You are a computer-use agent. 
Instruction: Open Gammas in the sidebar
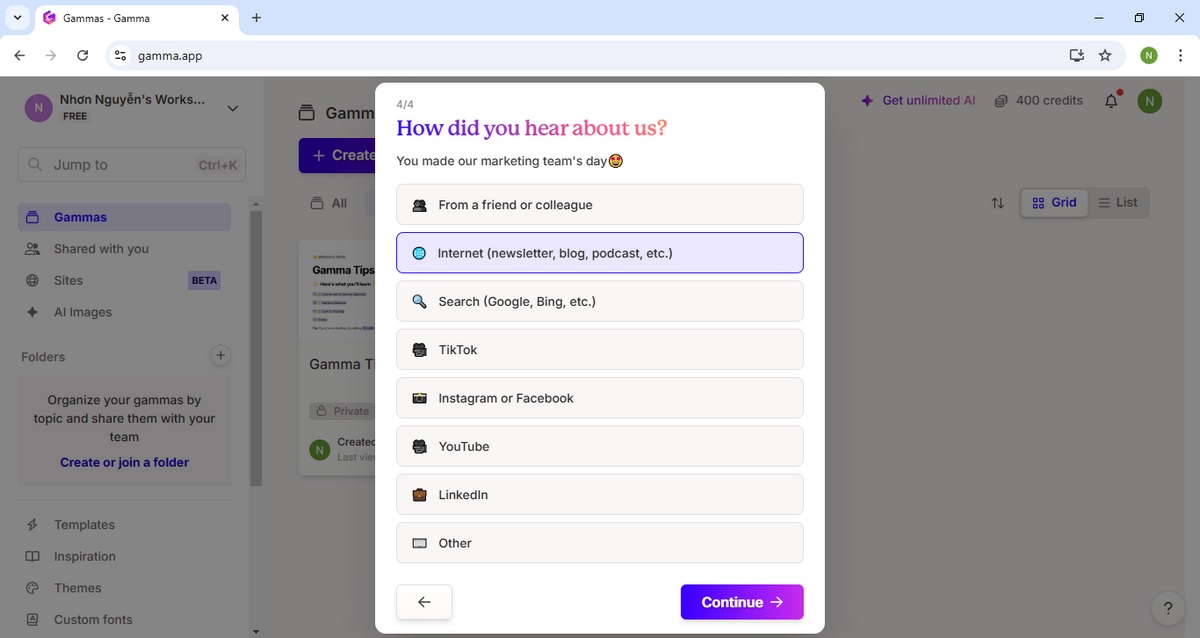point(124,217)
